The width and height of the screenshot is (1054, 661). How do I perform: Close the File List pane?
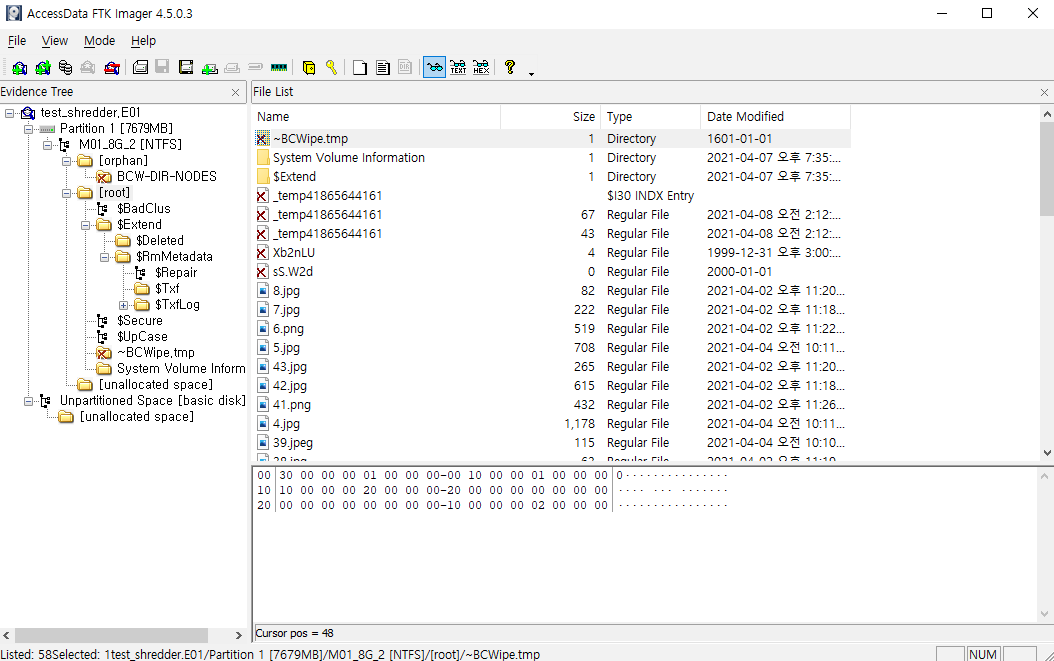(1044, 93)
